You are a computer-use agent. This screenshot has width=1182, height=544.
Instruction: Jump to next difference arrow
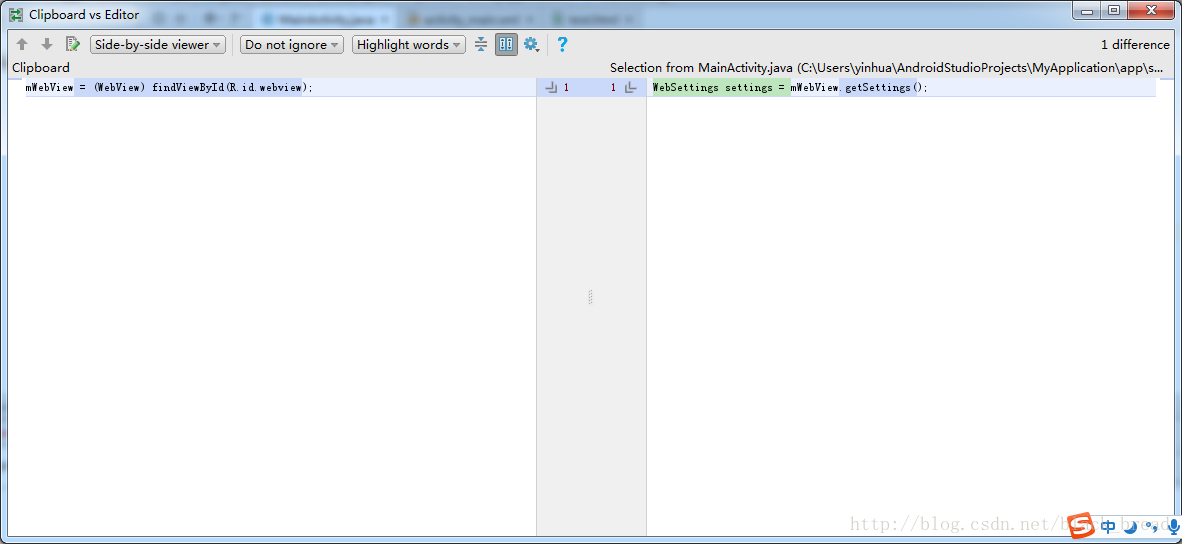point(47,44)
